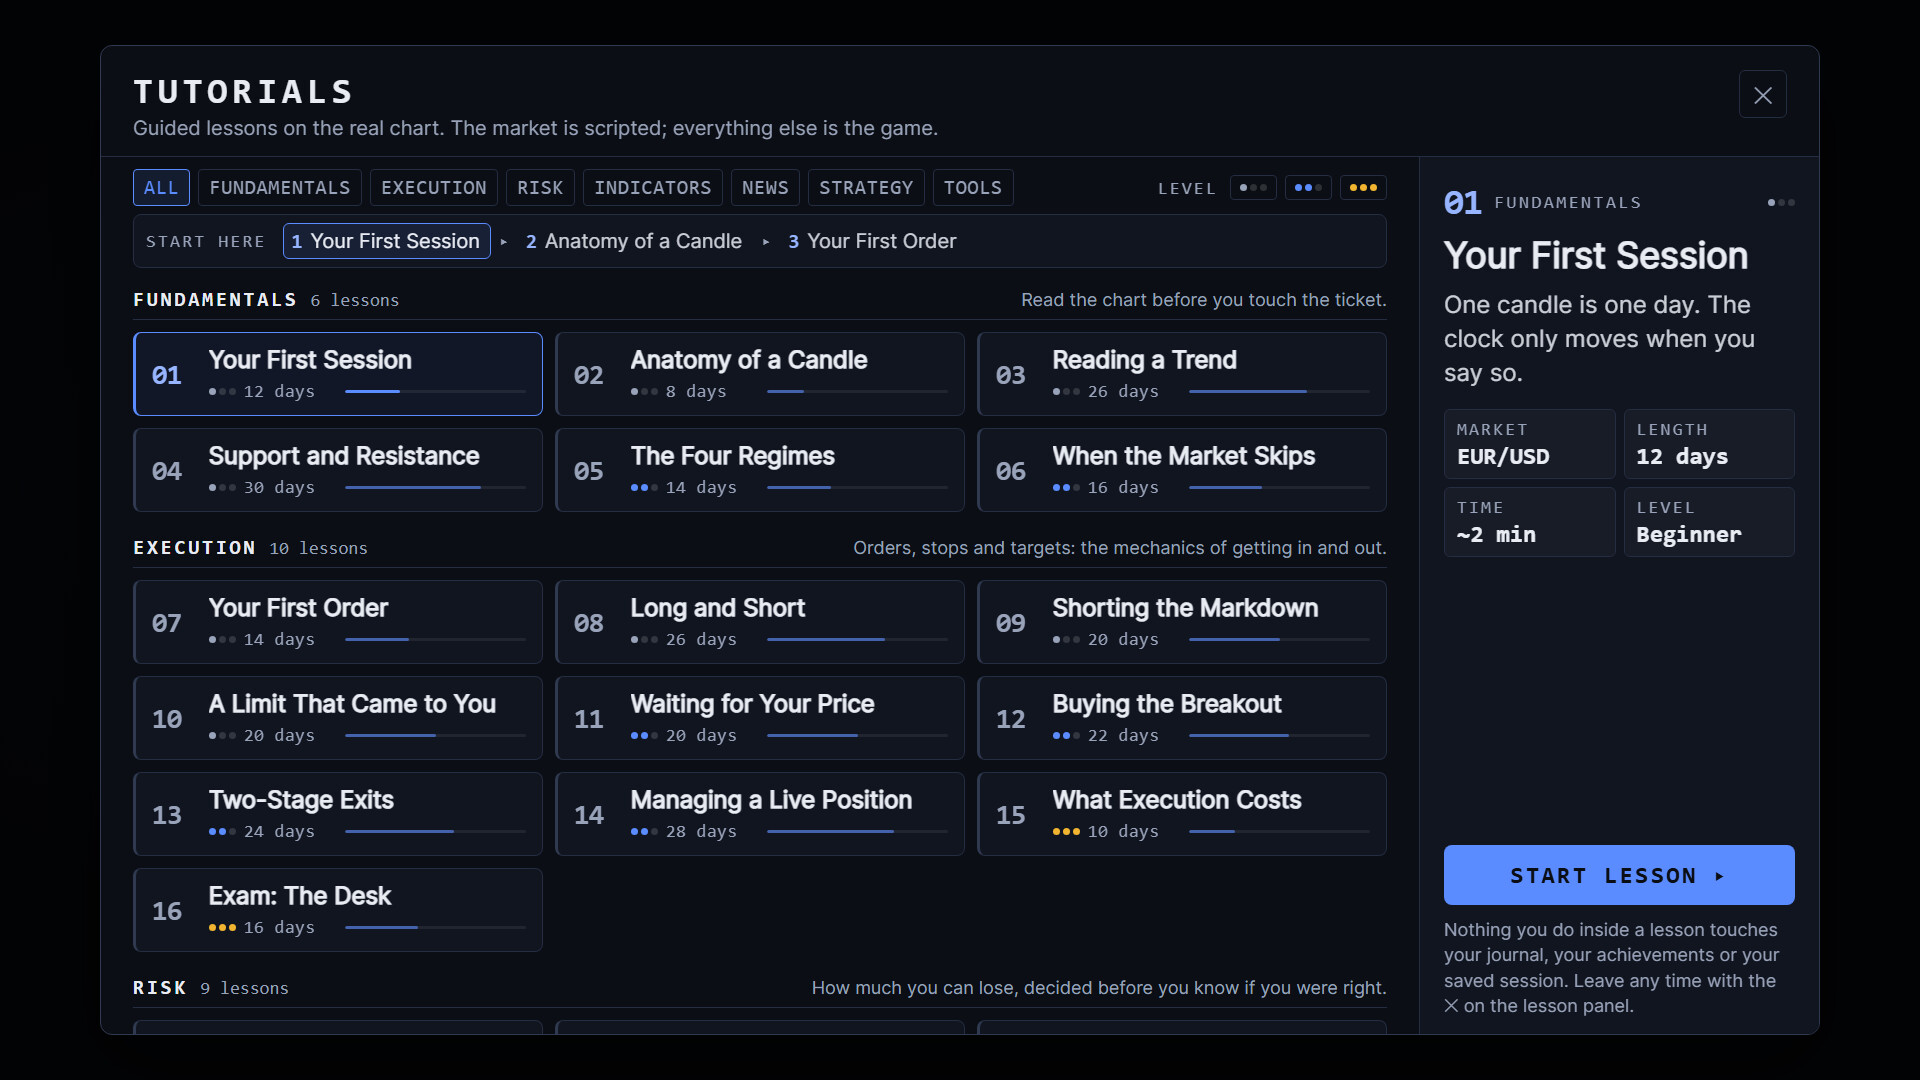The image size is (1920, 1080).
Task: Choose lesson 14 Managing a Live Position
Action: pos(760,814)
